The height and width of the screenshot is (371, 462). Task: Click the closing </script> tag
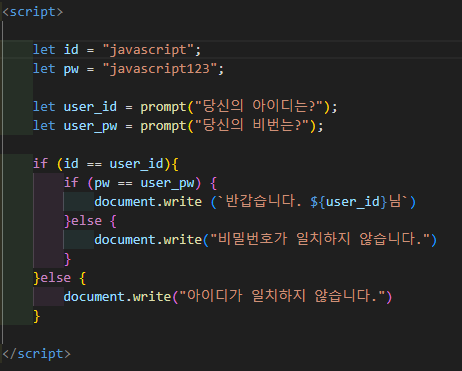pos(36,354)
